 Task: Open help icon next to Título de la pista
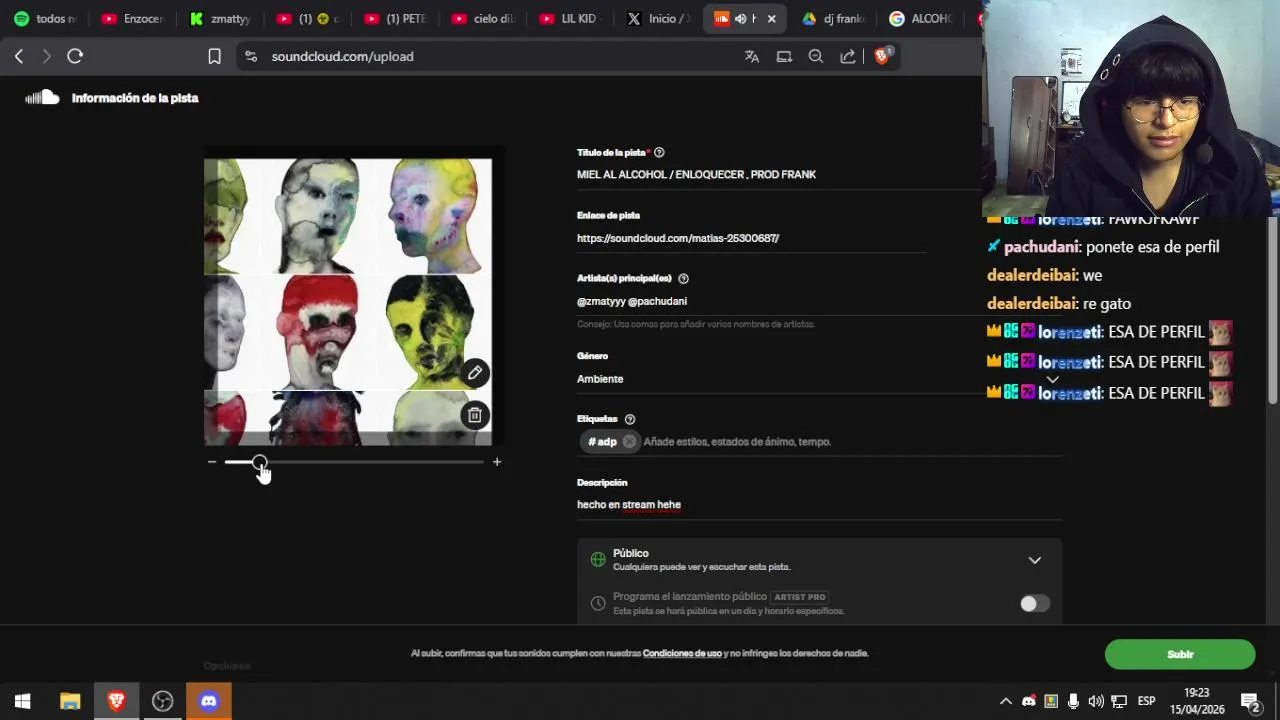(x=659, y=152)
